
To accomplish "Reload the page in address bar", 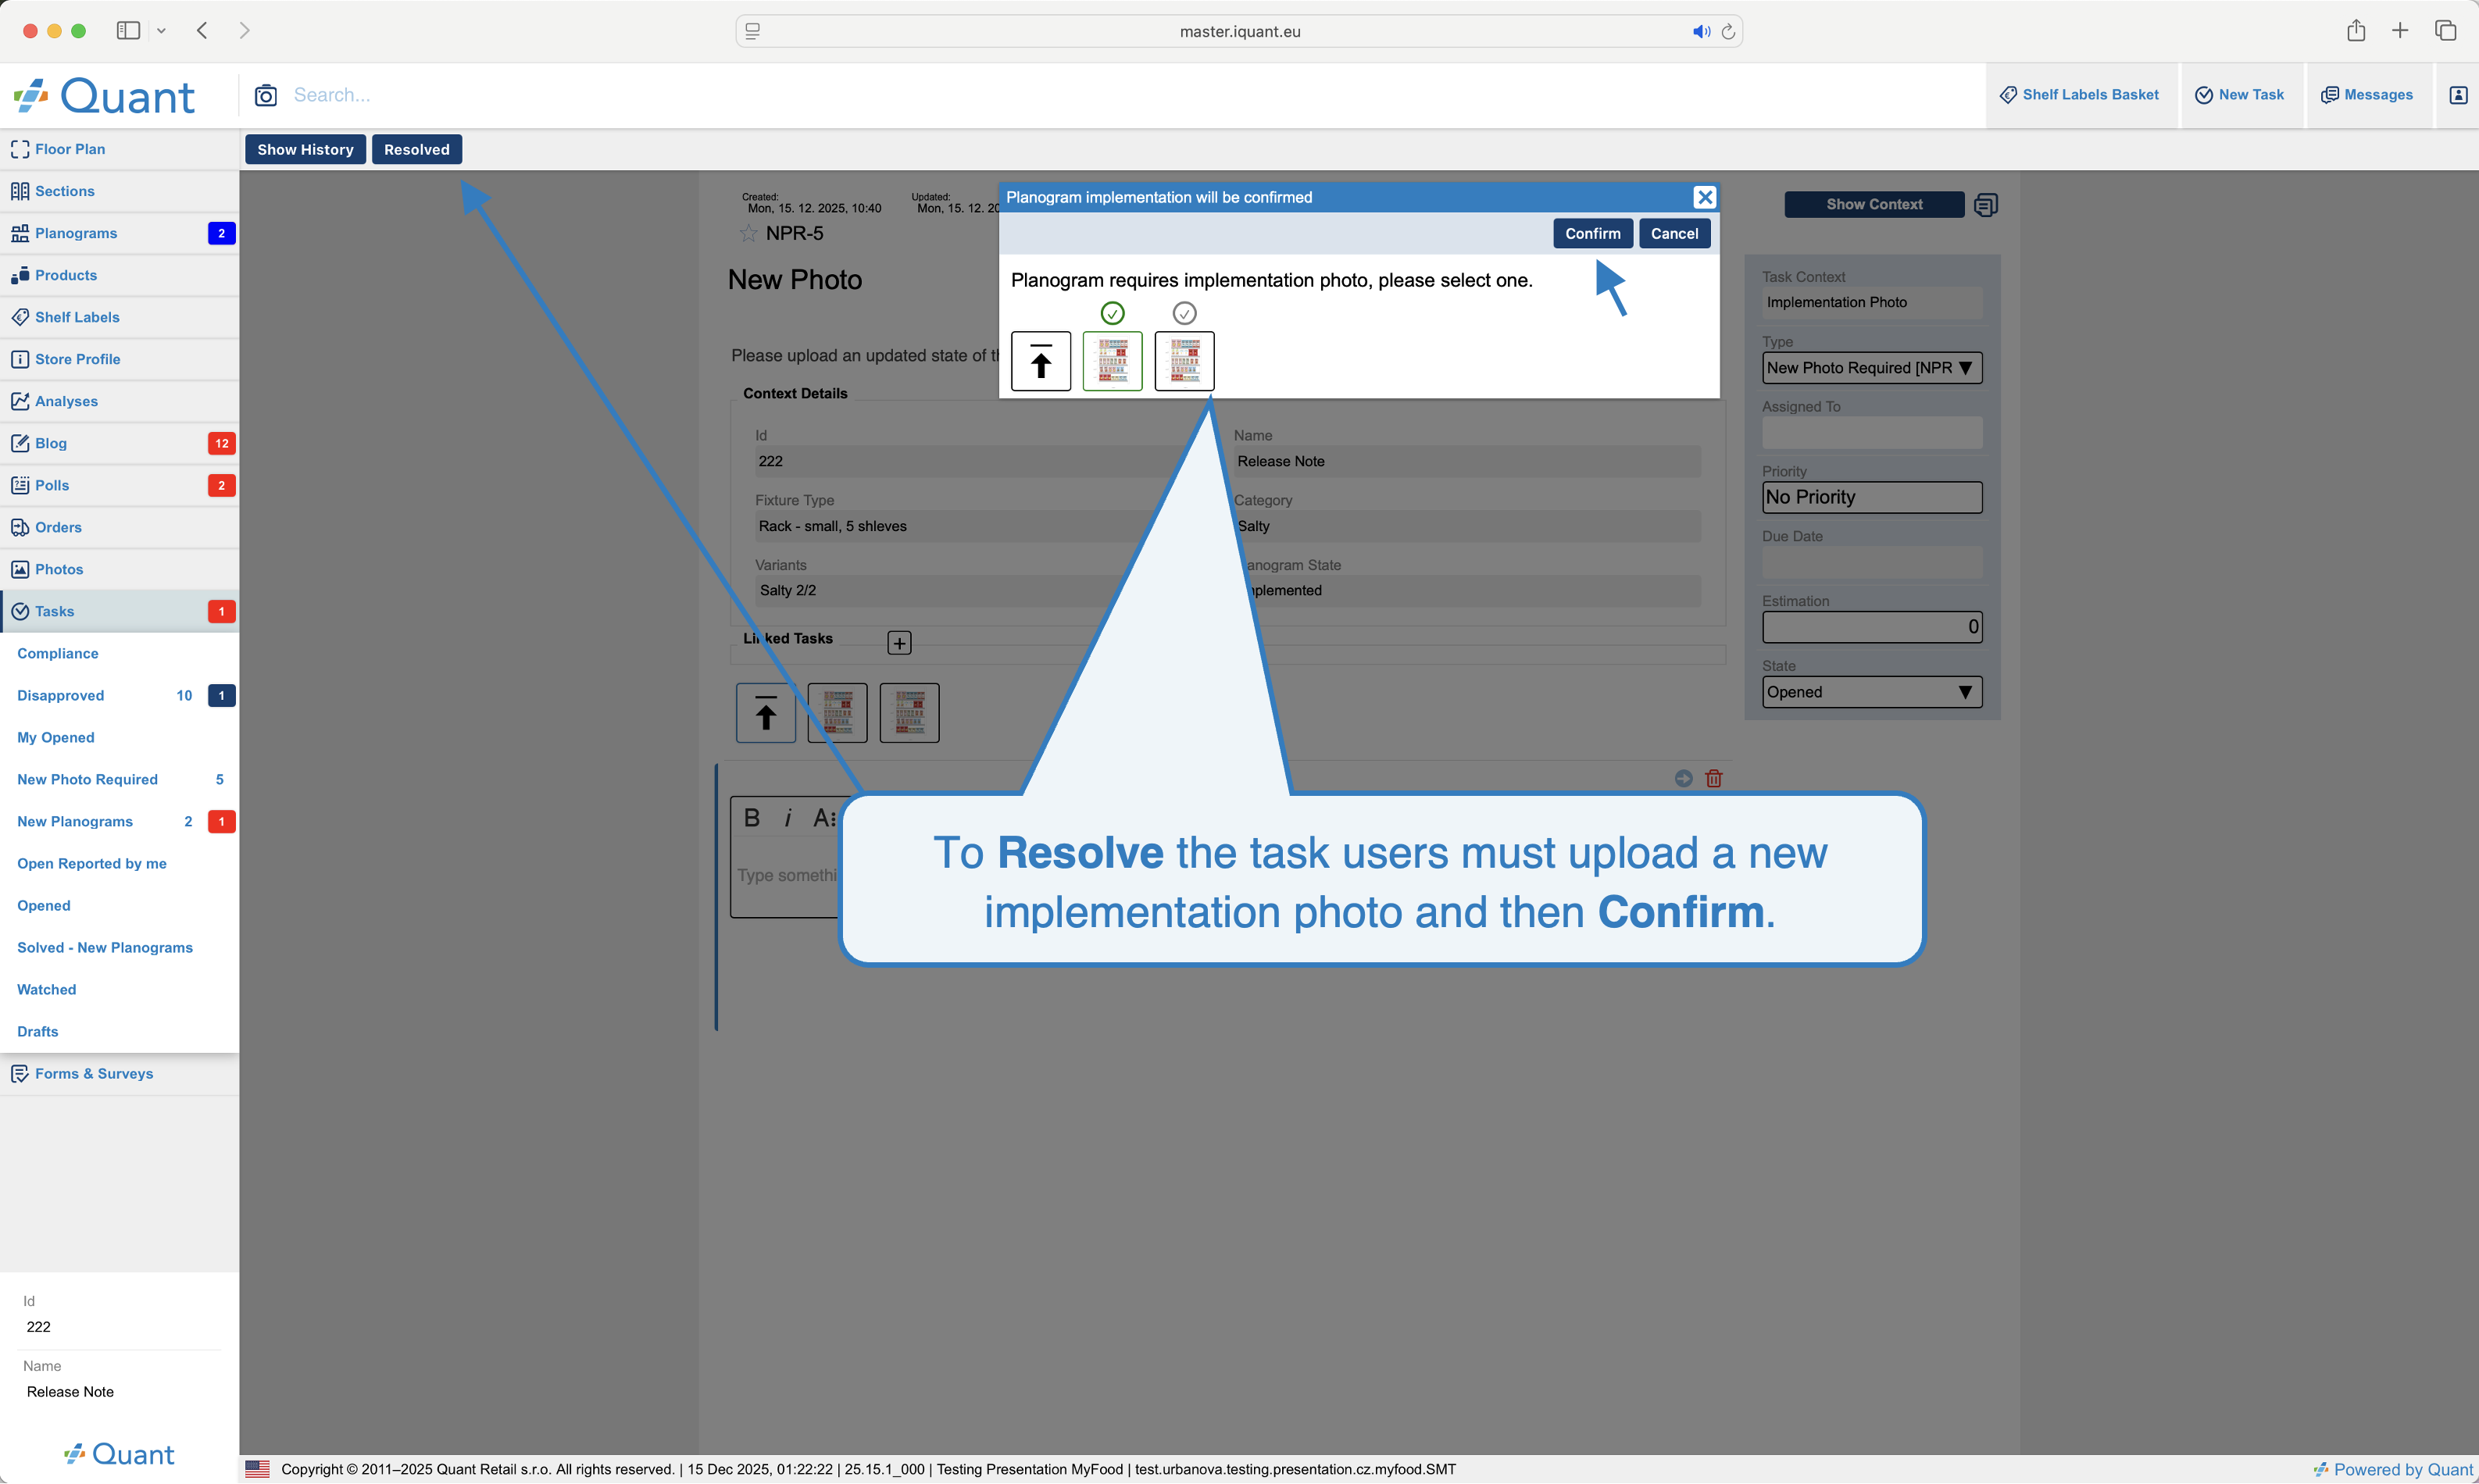I will pyautogui.click(x=1728, y=31).
